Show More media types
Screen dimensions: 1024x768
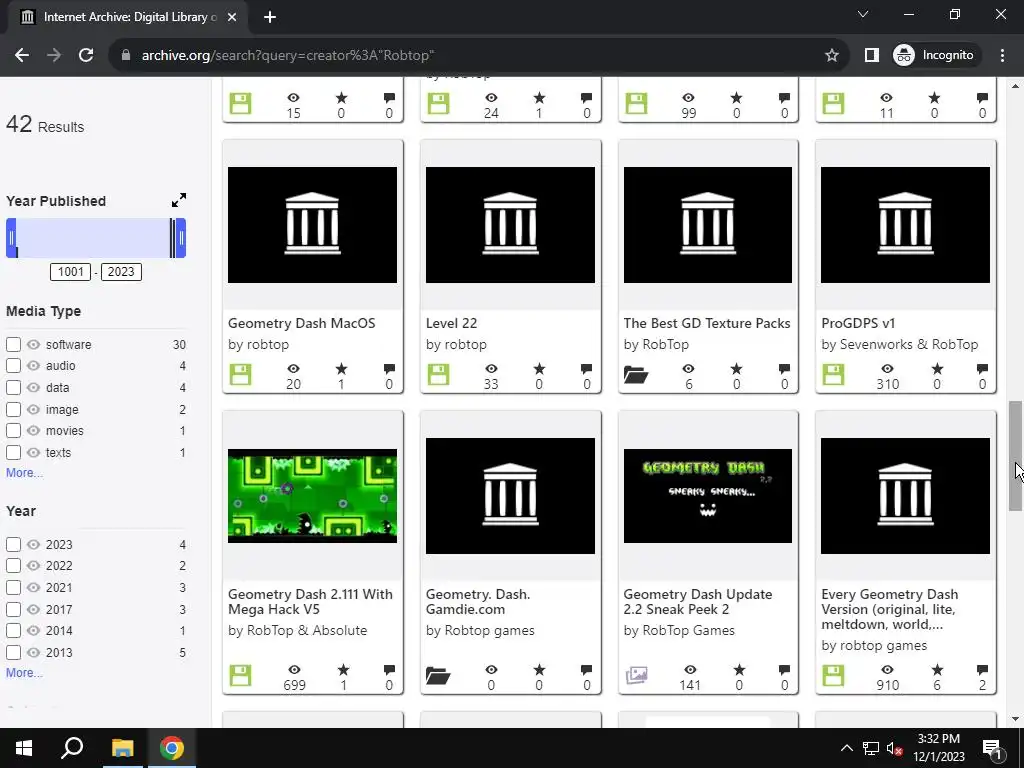[x=24, y=473]
